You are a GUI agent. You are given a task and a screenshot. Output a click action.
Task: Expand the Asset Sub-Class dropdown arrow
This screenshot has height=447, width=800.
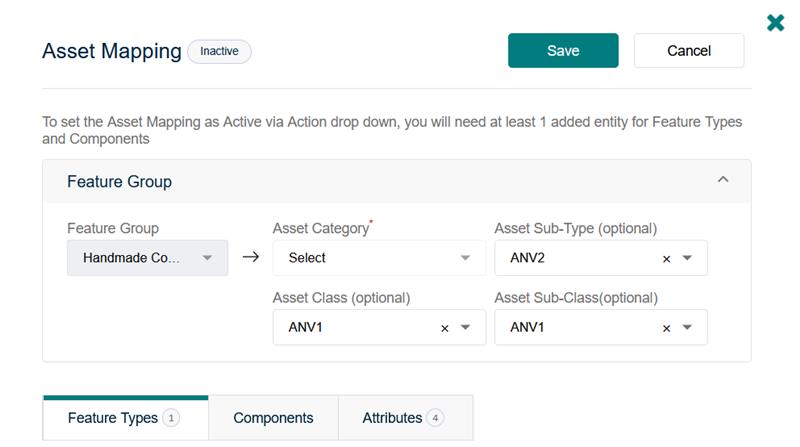pos(688,328)
